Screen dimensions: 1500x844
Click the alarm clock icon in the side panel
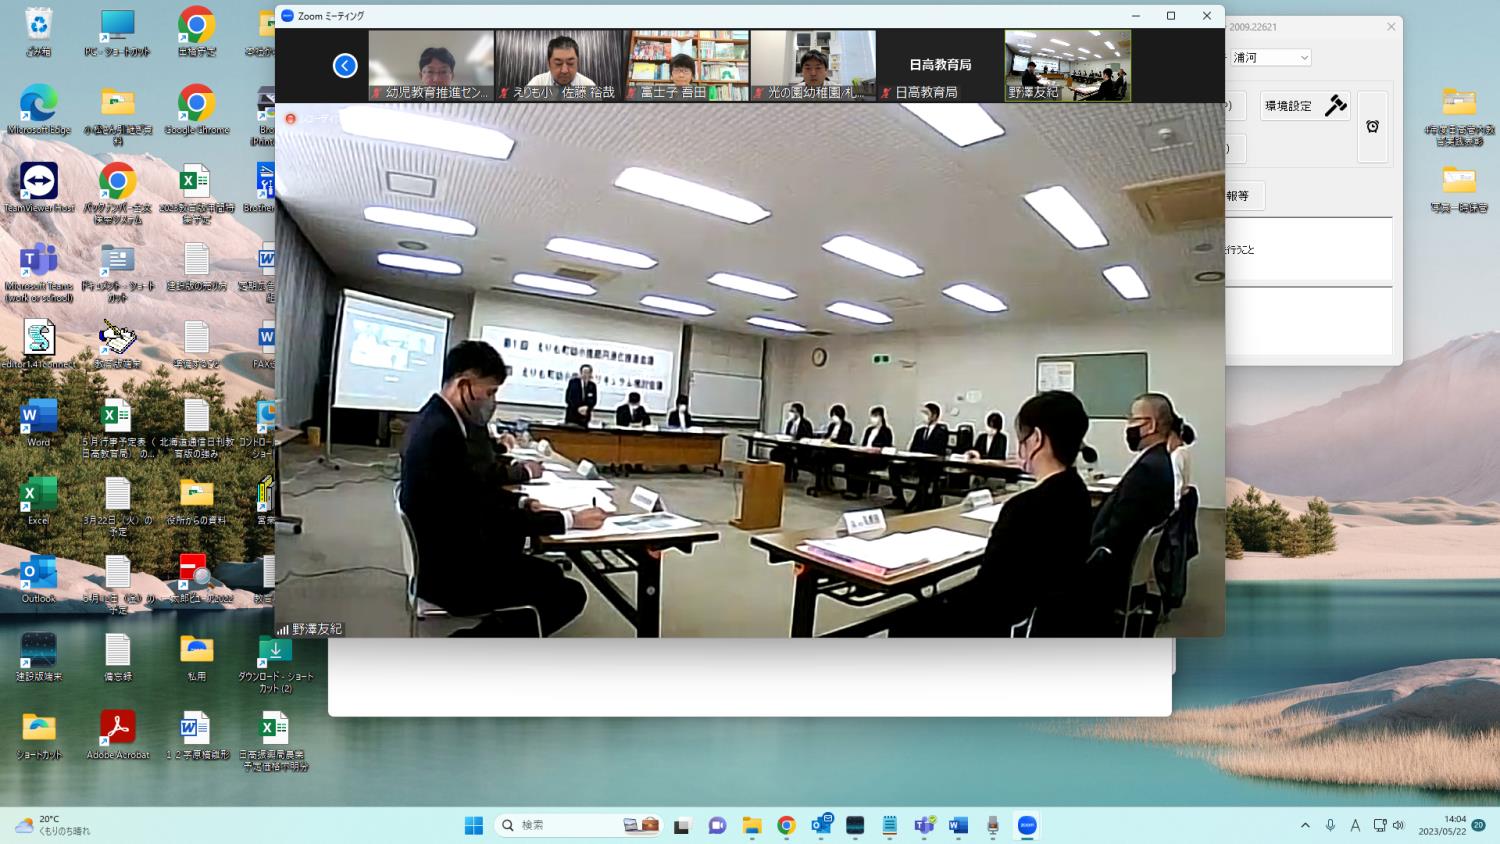pos(1372,127)
